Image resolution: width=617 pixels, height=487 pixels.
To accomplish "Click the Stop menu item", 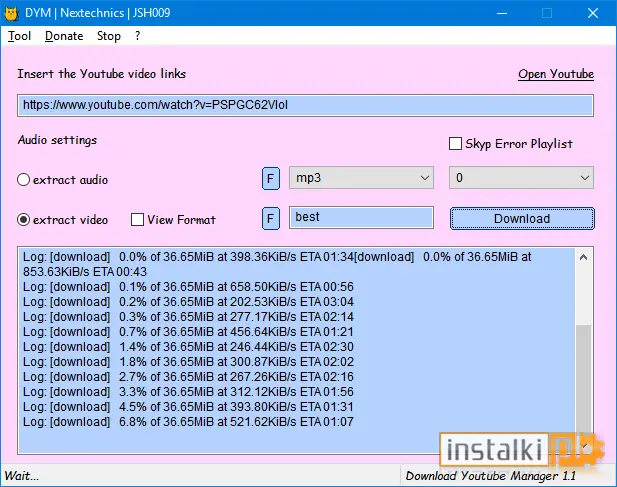I will pos(109,36).
